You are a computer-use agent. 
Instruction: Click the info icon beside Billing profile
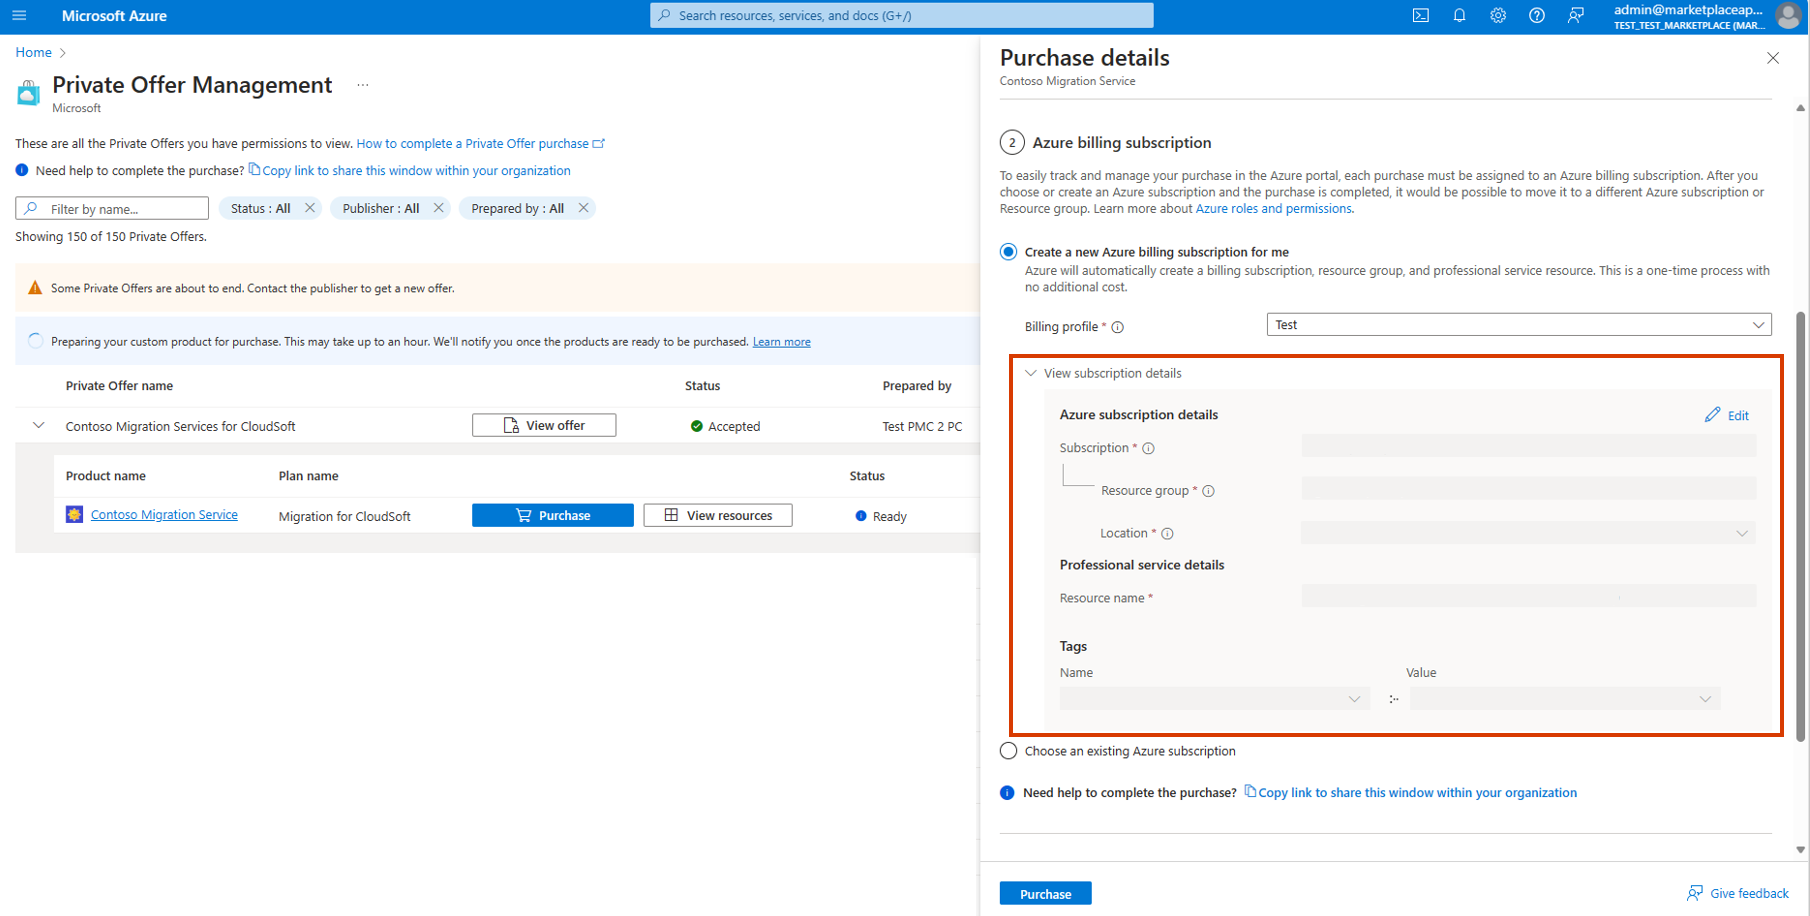pyautogui.click(x=1118, y=326)
